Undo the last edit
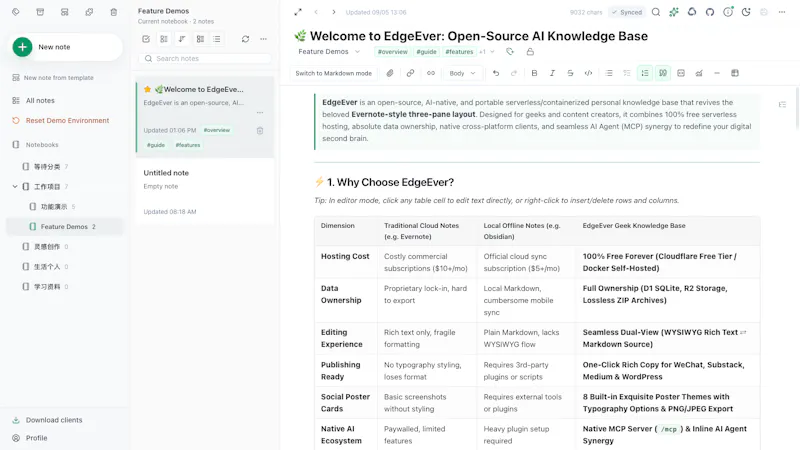Viewport: 800px width, 450px height. tap(496, 73)
